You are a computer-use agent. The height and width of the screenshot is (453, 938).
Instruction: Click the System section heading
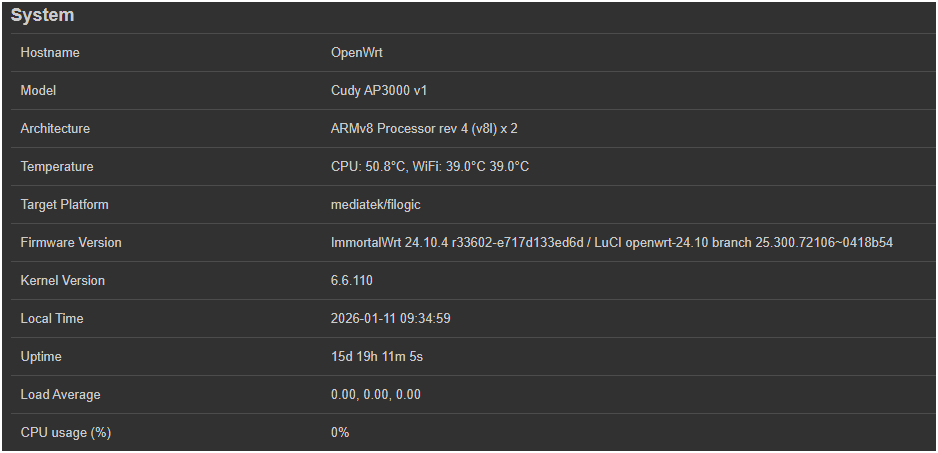coord(43,16)
